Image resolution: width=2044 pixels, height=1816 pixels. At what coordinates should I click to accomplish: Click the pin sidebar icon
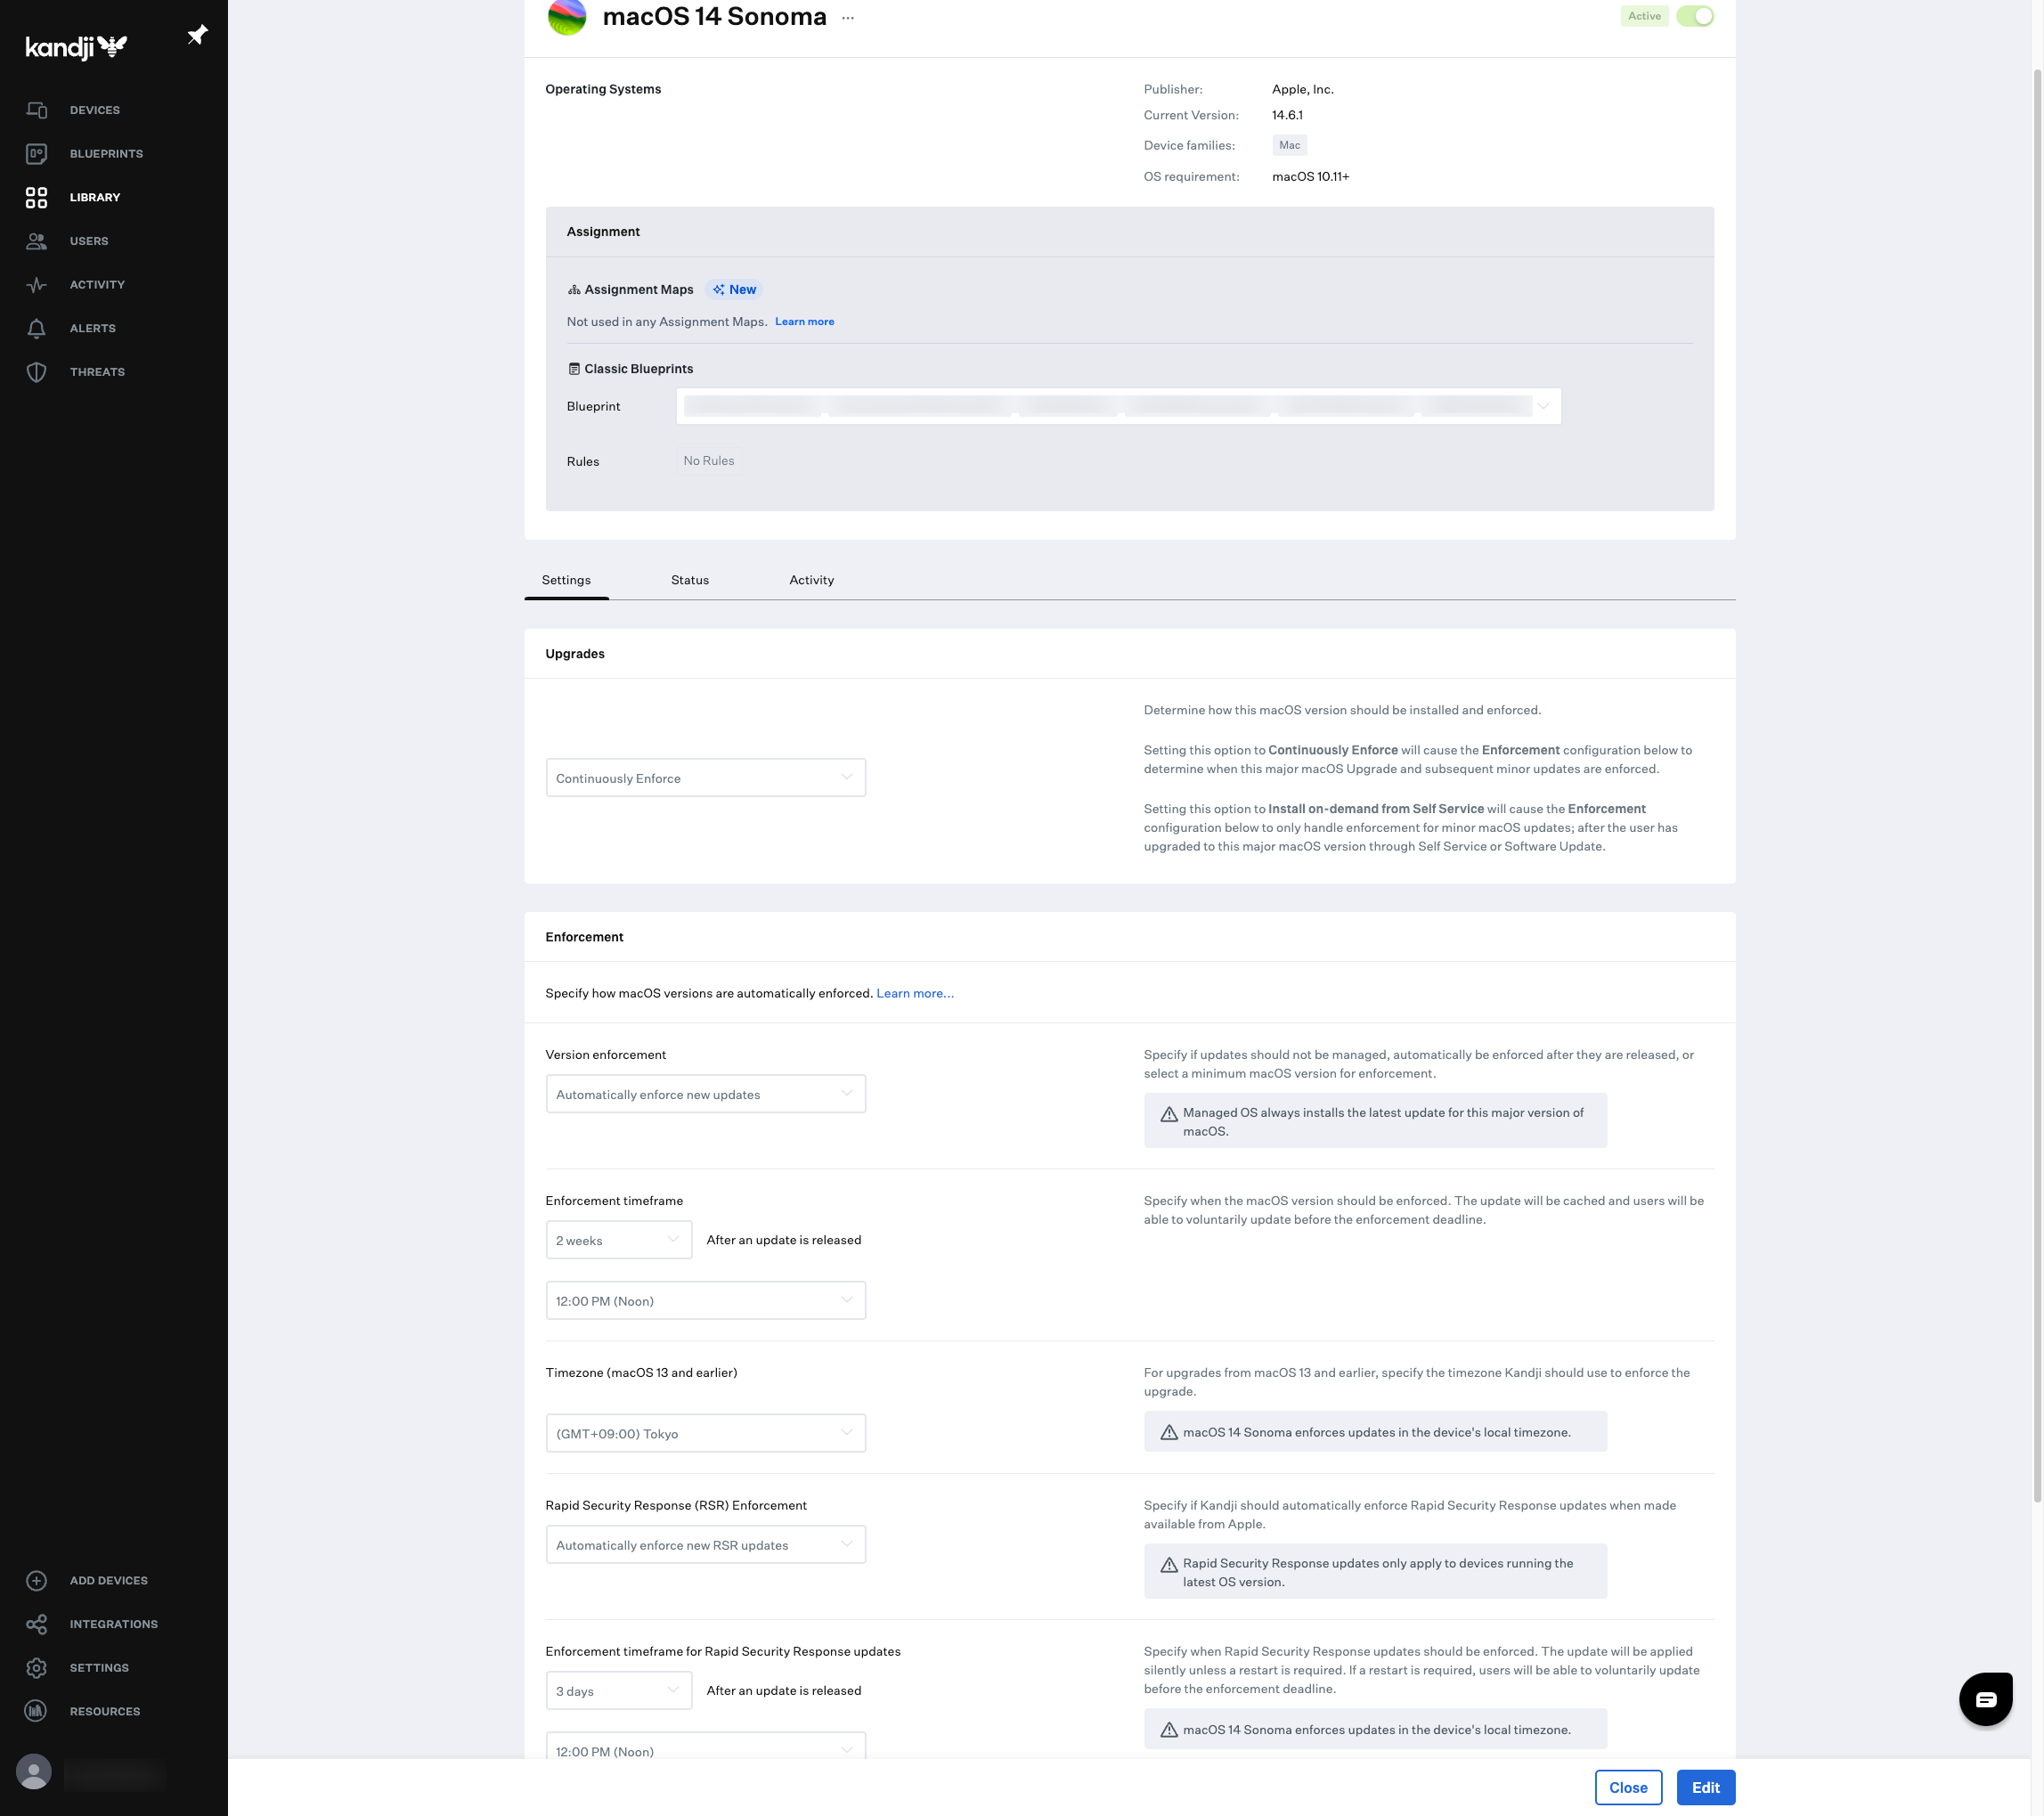click(197, 35)
